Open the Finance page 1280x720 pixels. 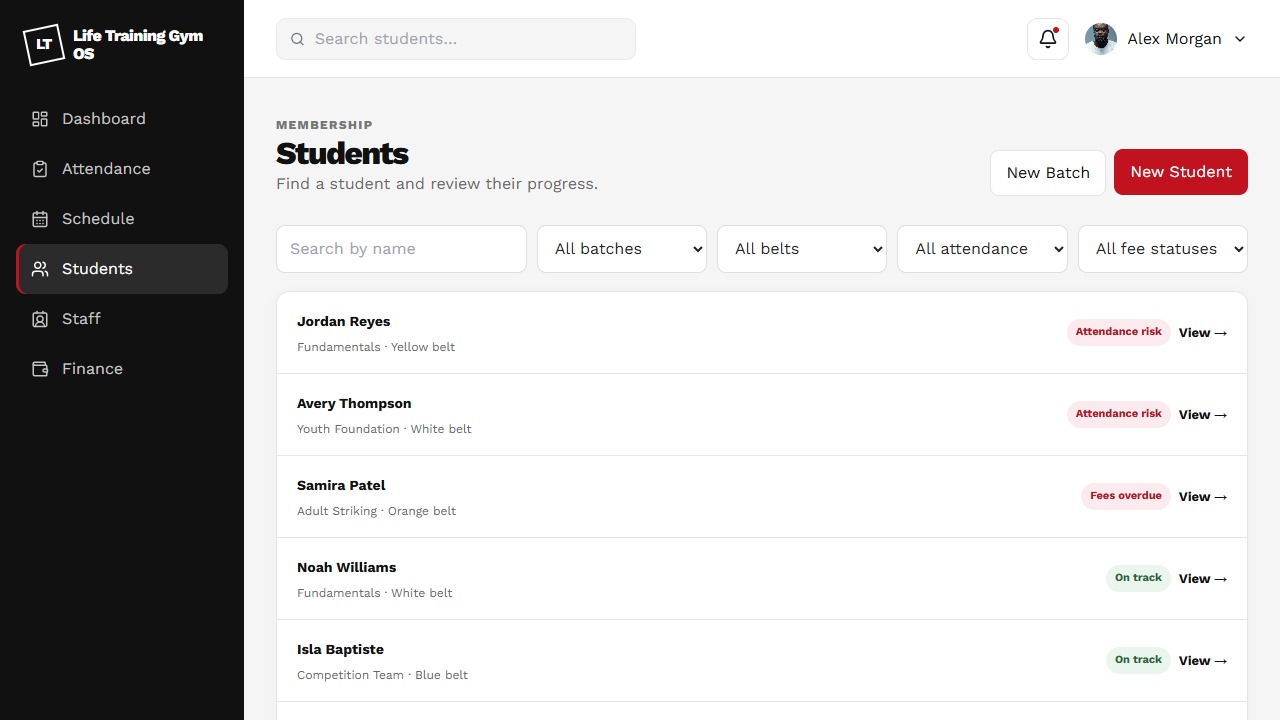point(122,369)
